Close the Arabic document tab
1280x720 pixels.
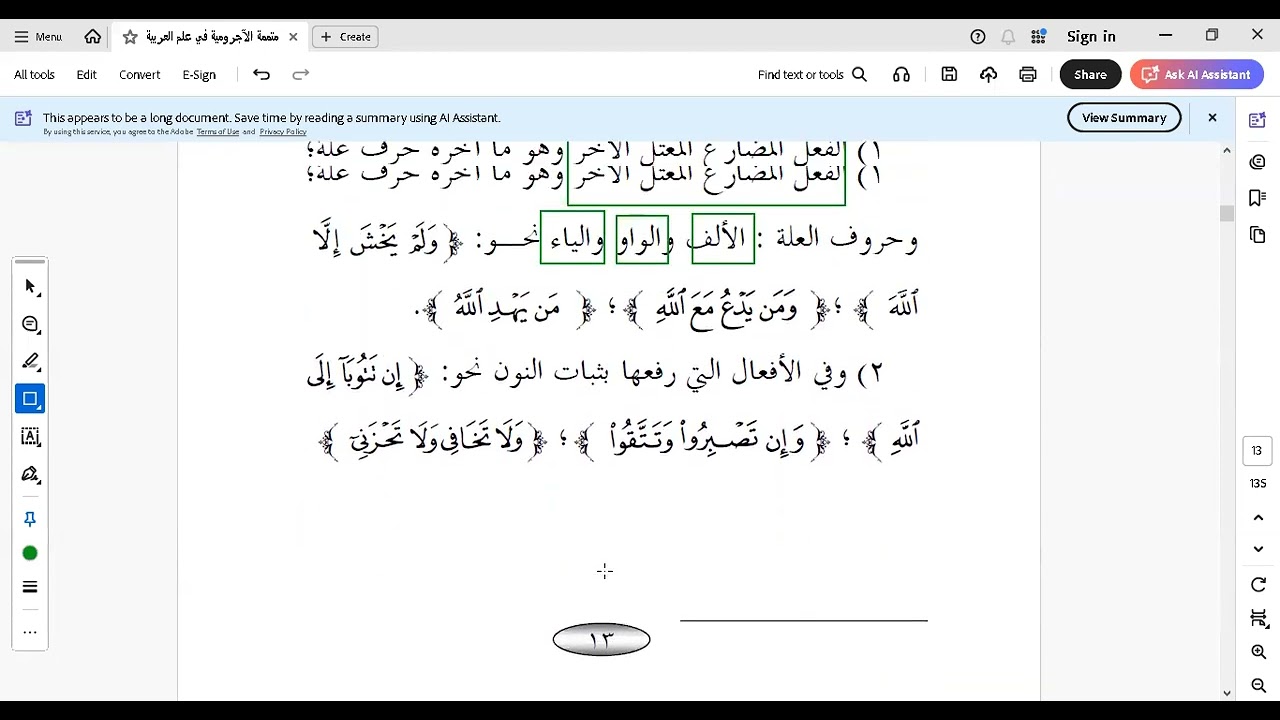point(293,37)
